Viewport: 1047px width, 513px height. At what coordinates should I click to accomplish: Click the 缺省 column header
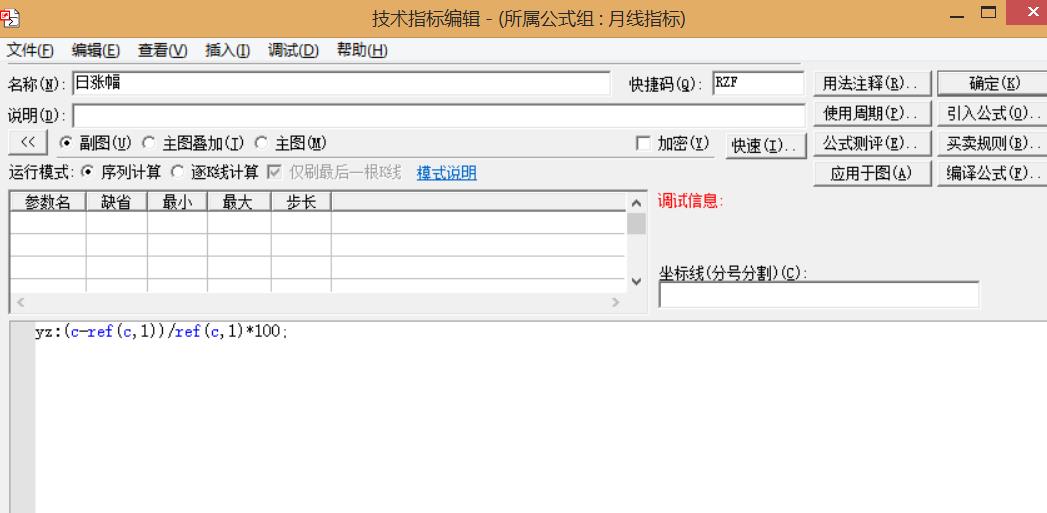tap(116, 202)
